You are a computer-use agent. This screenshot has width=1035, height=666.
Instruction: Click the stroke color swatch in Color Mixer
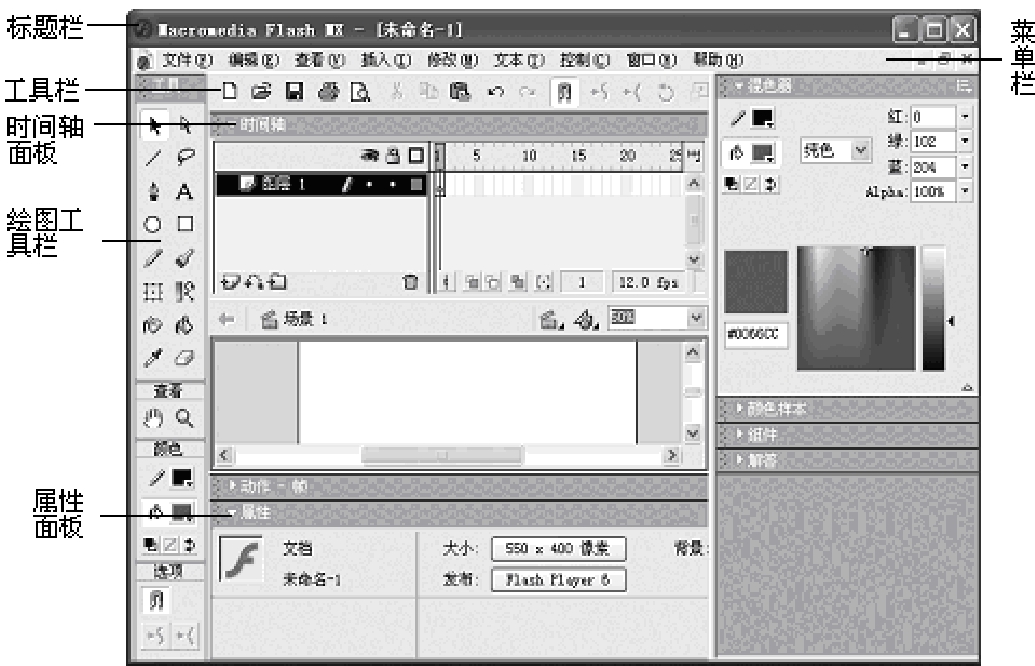[763, 119]
